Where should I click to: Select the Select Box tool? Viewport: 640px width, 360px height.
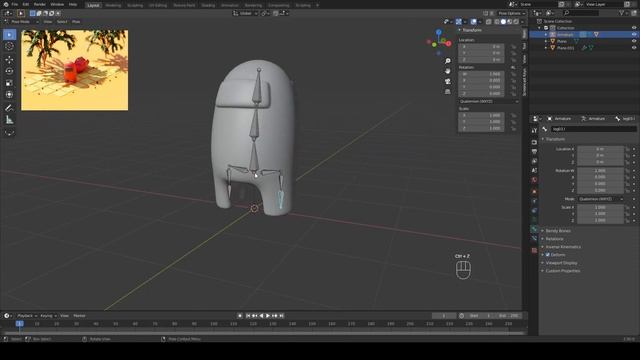[9, 35]
